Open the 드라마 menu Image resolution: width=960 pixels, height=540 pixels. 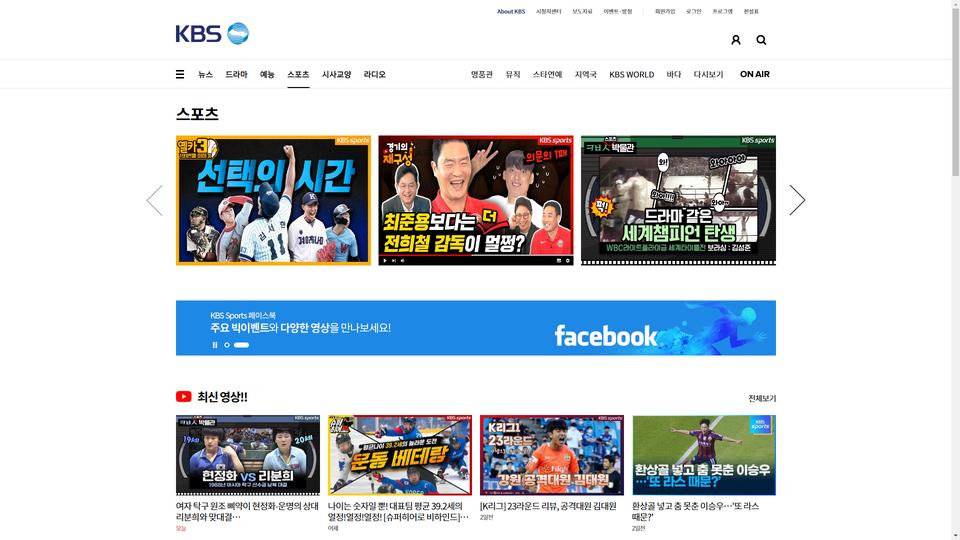(x=236, y=74)
